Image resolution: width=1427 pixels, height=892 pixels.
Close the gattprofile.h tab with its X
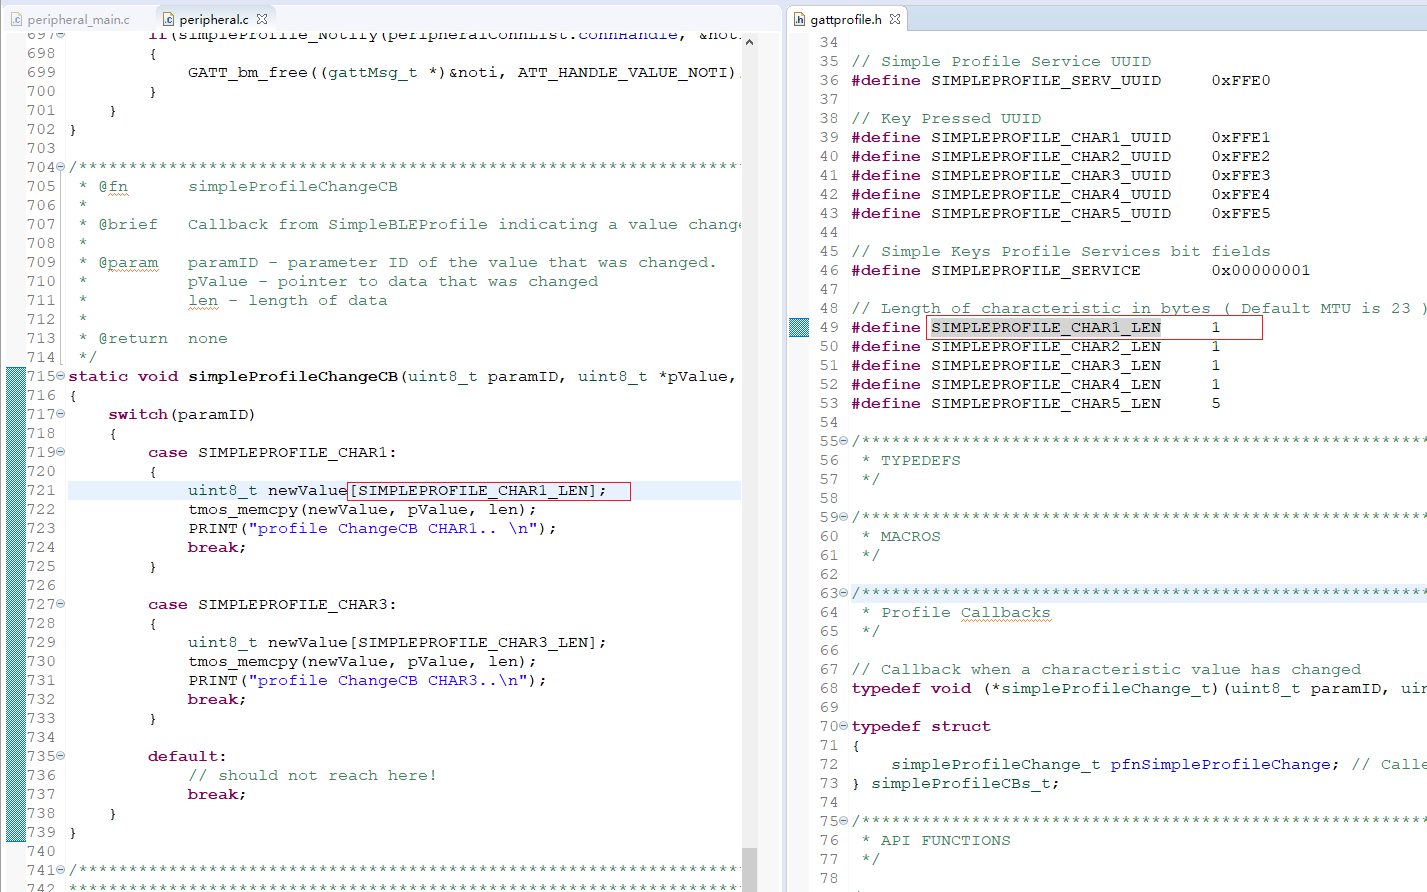(x=895, y=19)
